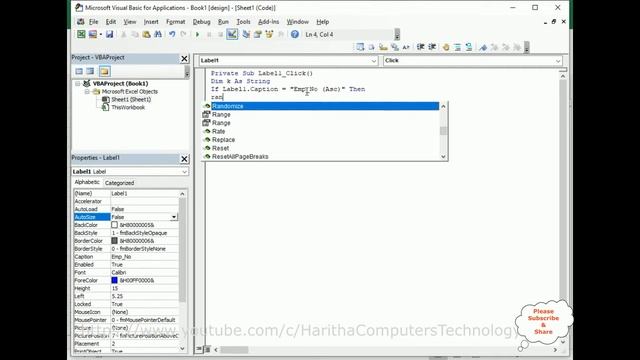640x360 pixels.
Task: Open the Properties Window toolbar icon
Action: click(258, 34)
